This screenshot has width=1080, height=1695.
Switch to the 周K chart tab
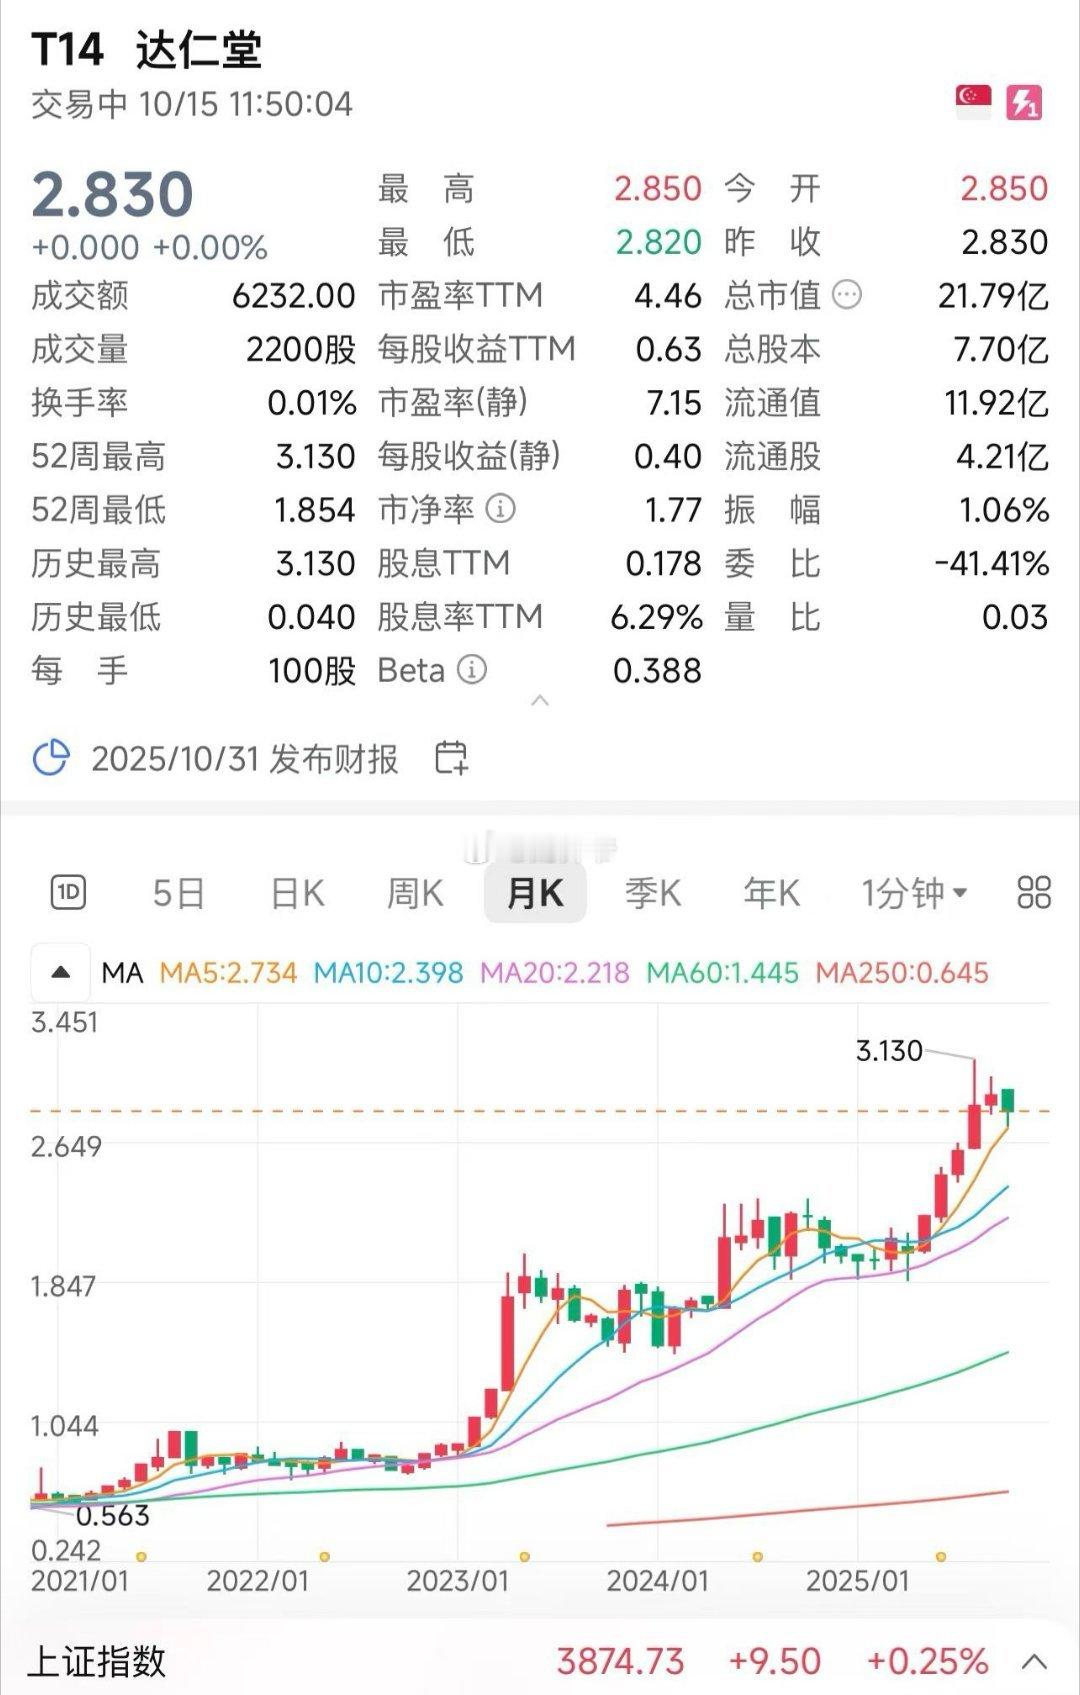[x=415, y=892]
